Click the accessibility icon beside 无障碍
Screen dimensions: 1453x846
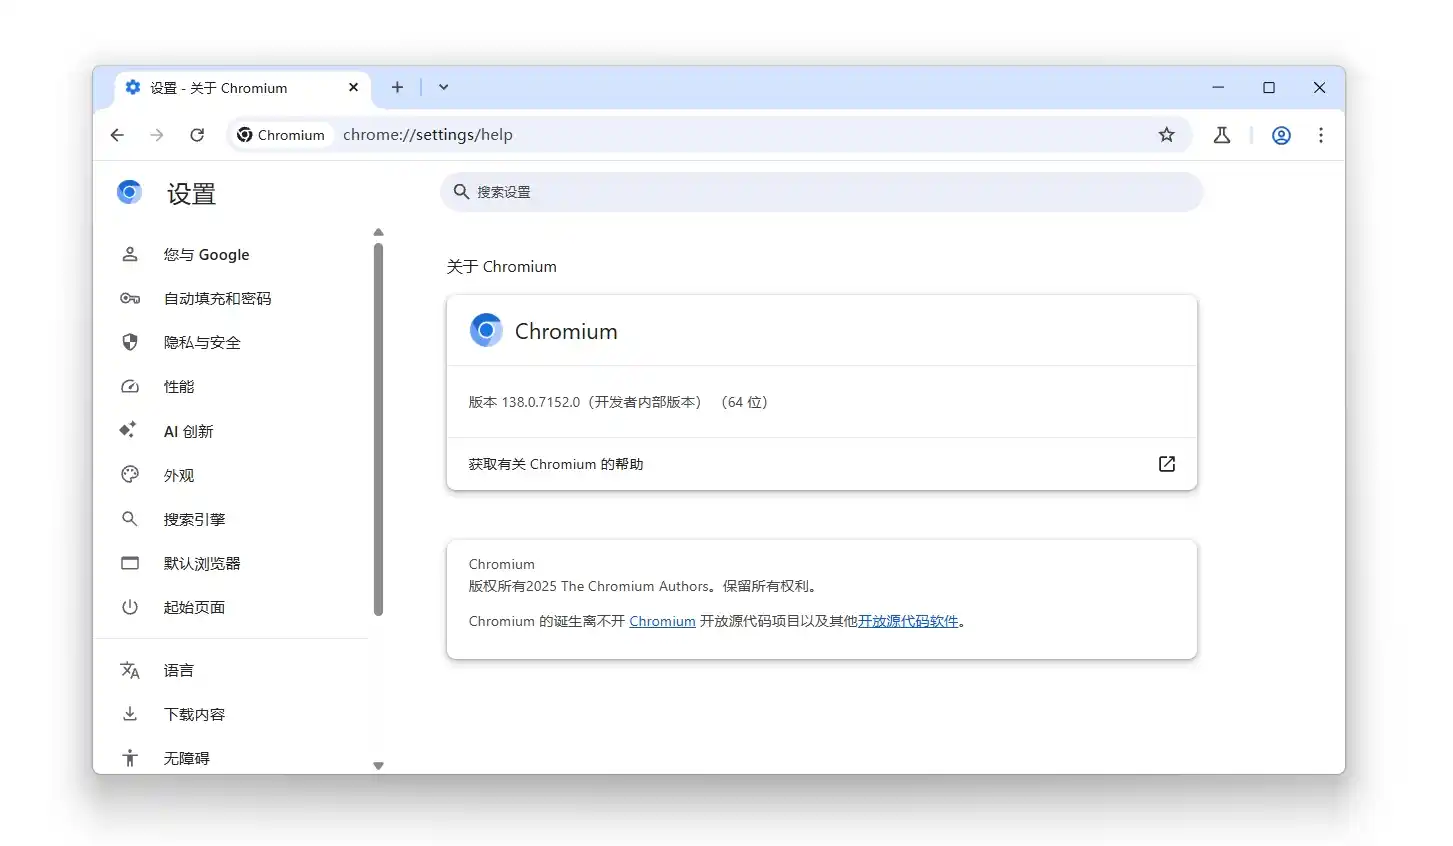click(x=130, y=758)
